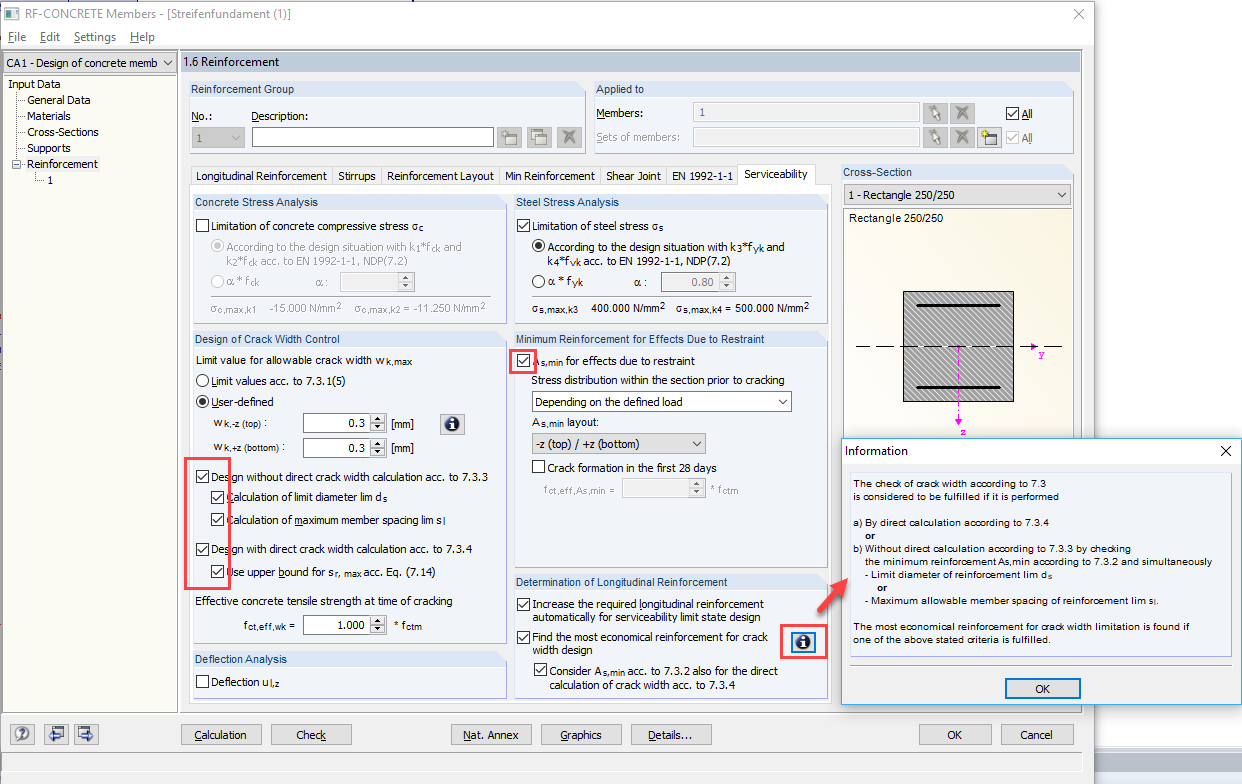
Task: Toggle As,min for effects due to restraint
Action: pos(523,361)
